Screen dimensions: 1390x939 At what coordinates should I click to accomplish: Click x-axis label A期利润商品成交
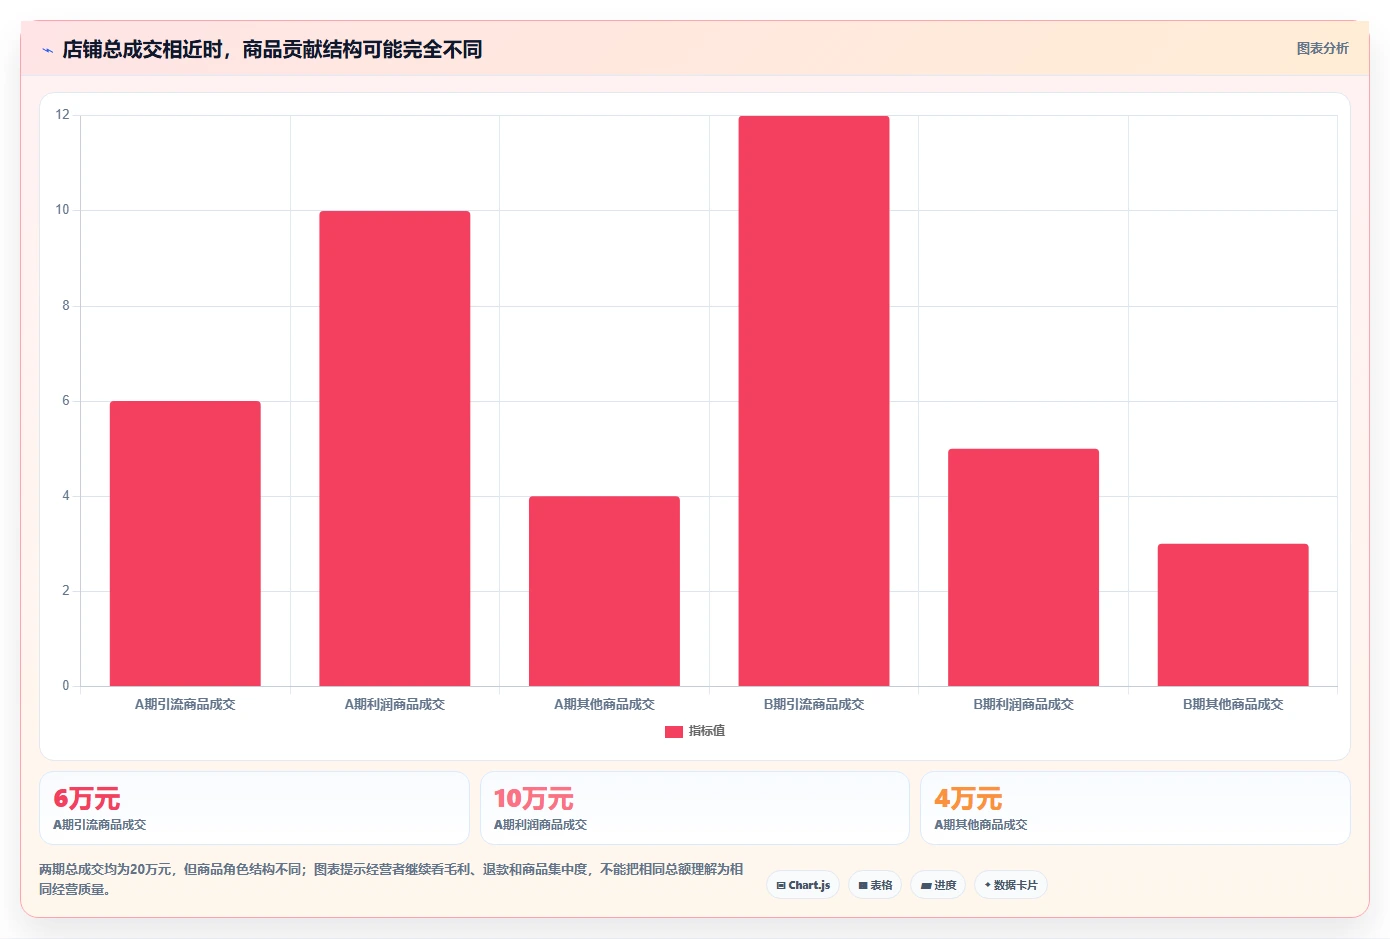tap(395, 704)
